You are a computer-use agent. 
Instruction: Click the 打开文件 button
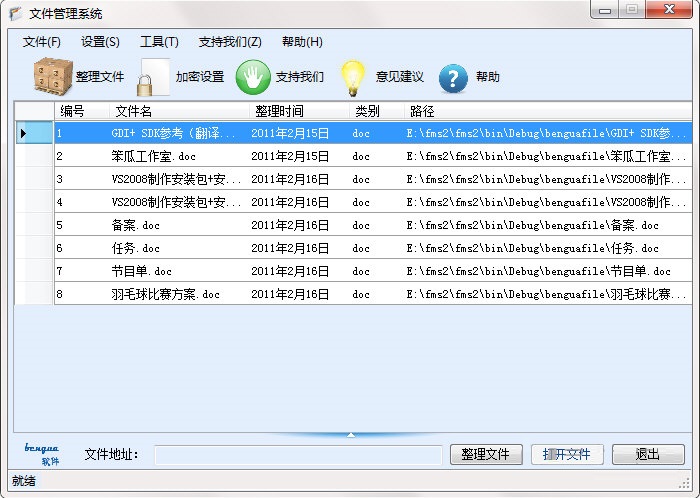point(567,454)
